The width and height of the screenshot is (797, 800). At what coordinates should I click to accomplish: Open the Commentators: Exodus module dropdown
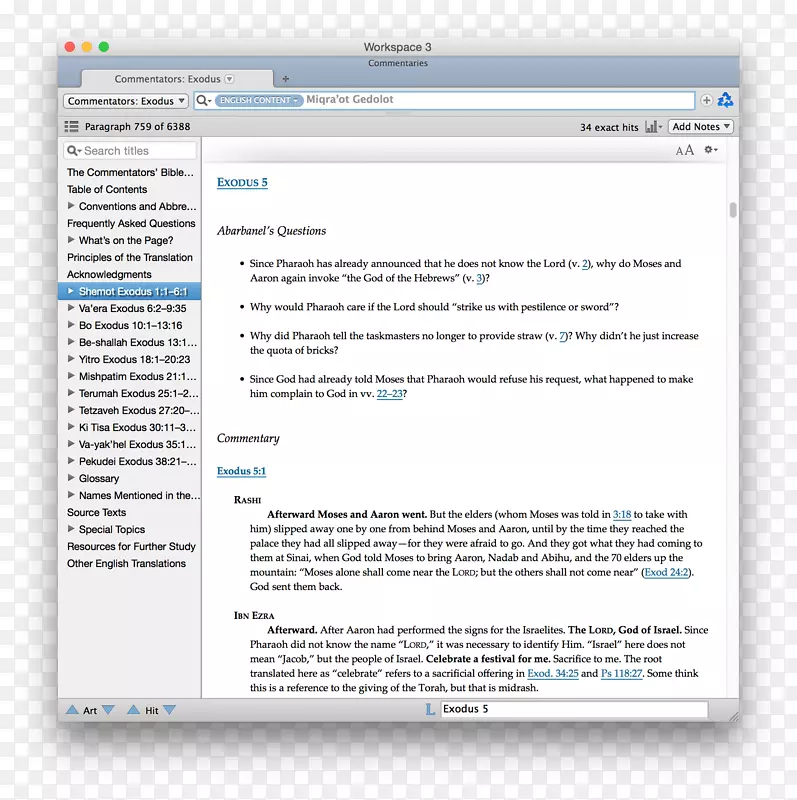point(126,101)
